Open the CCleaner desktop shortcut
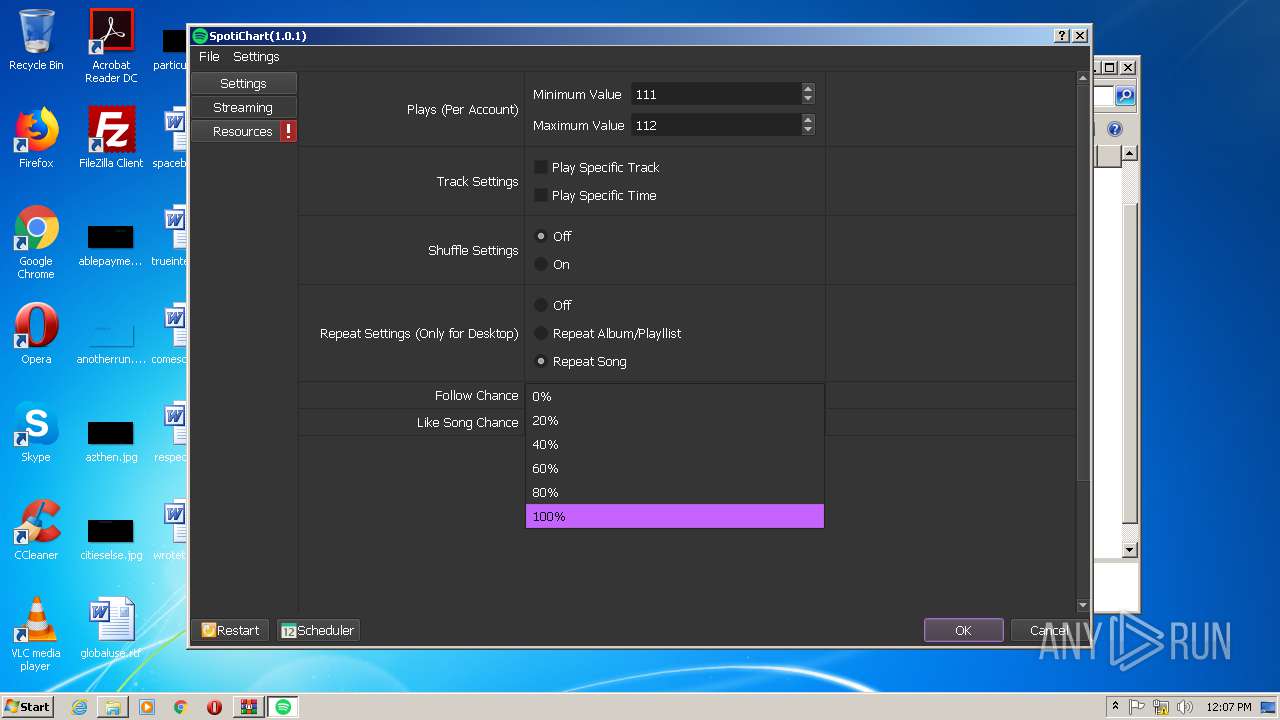The image size is (1280, 720). pyautogui.click(x=36, y=530)
